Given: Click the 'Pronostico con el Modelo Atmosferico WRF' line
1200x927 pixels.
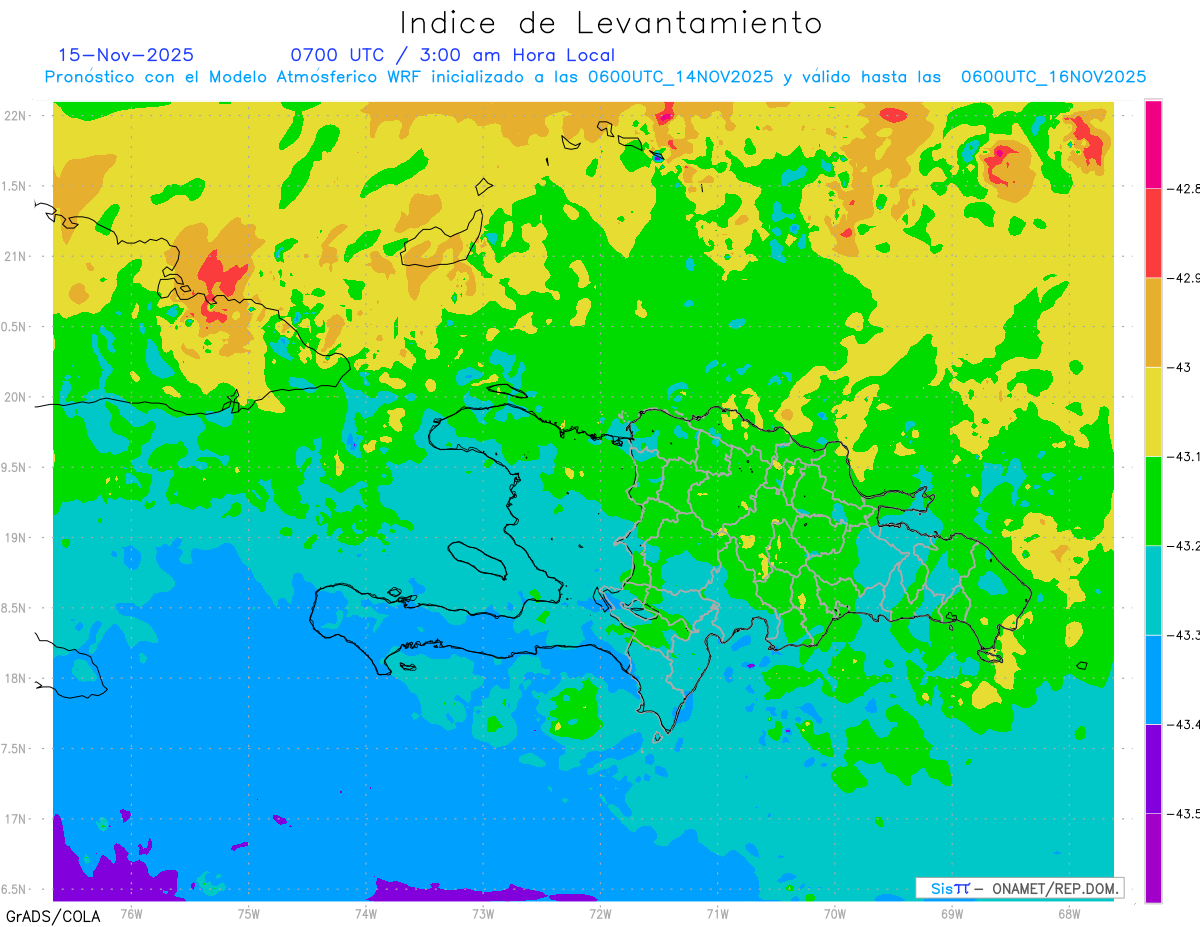Looking at the screenshot, I should coord(595,77).
